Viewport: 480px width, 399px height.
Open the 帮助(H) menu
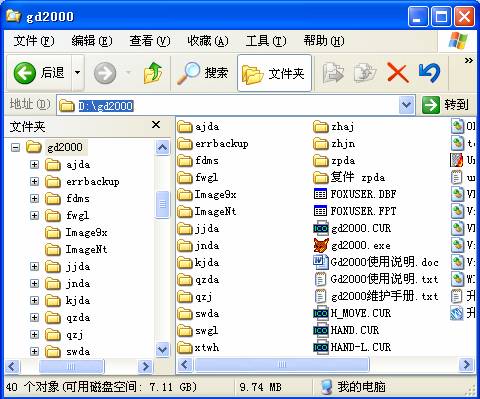tap(324, 41)
